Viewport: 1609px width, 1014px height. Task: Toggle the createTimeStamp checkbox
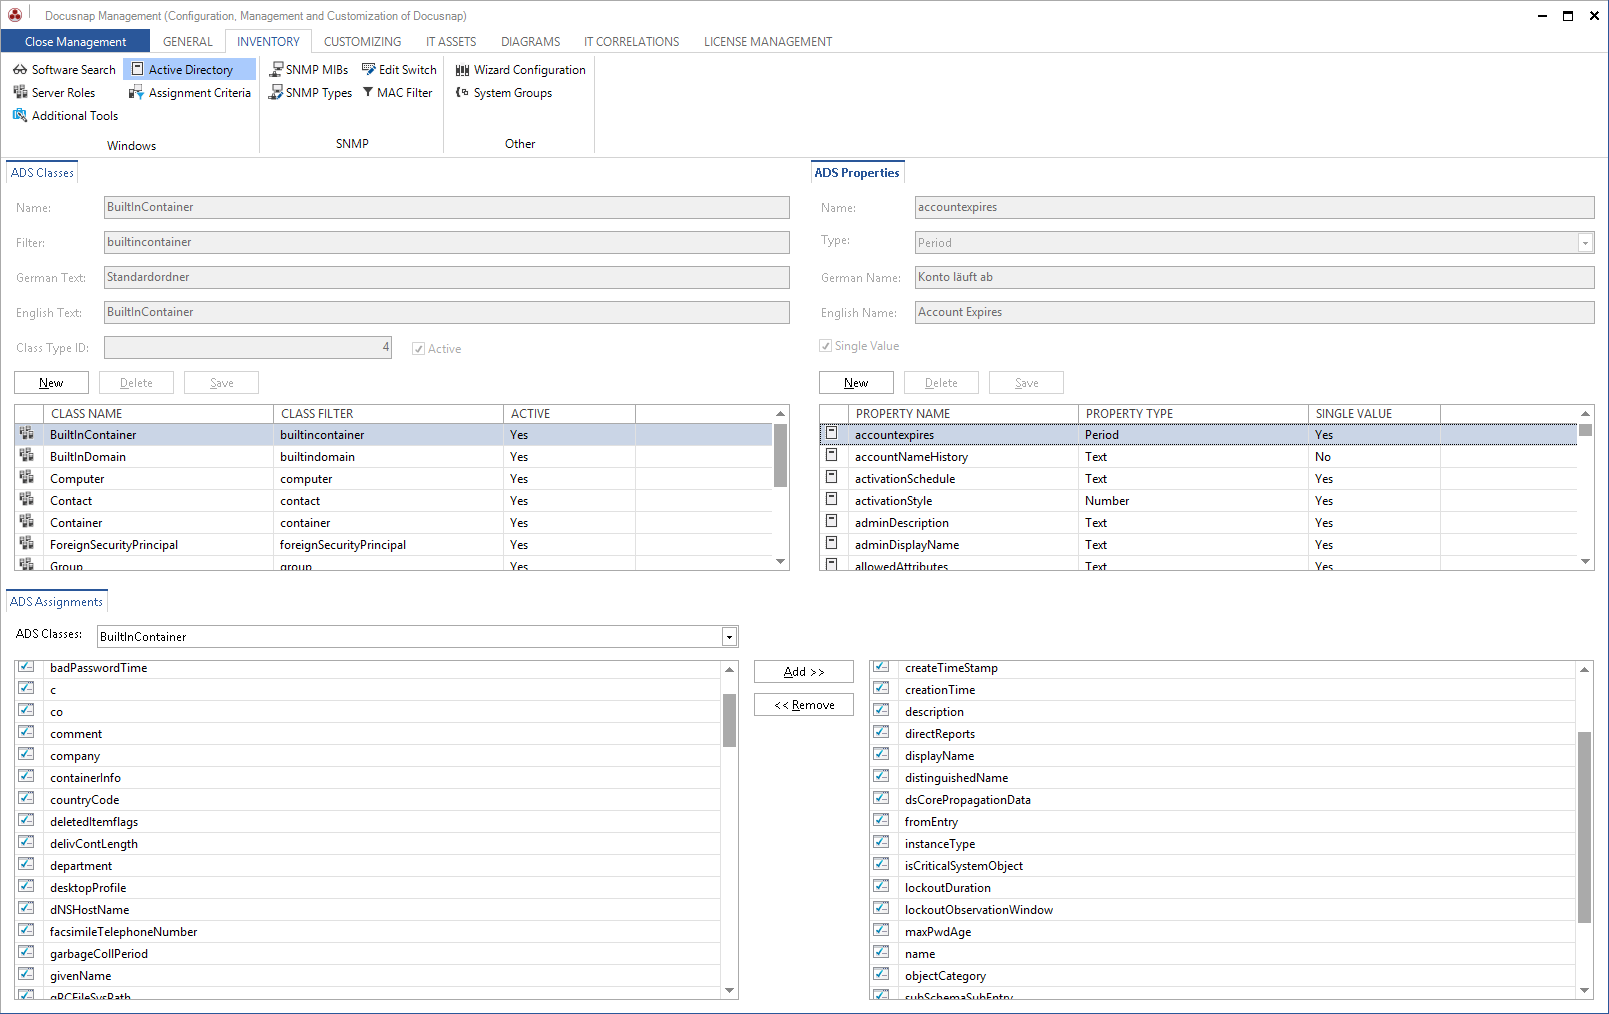coord(881,667)
